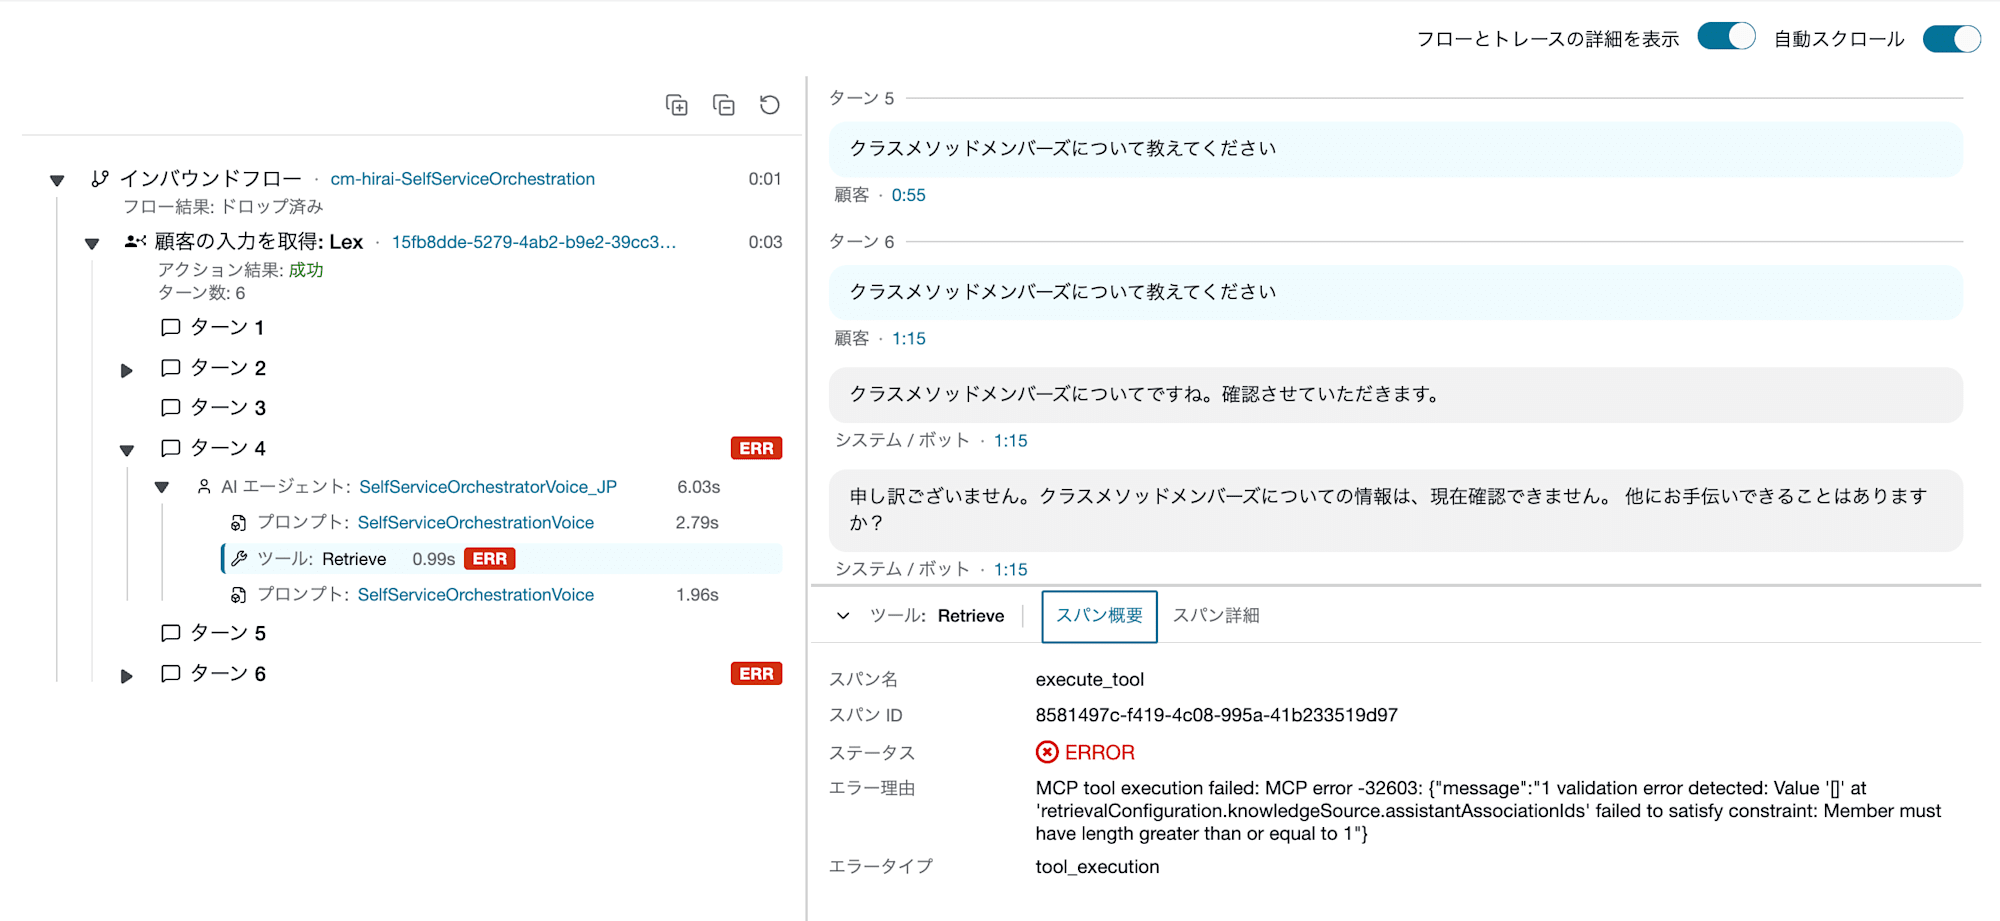Click the ターン 2 chat bubble icon
The height and width of the screenshot is (921, 2000).
pyautogui.click(x=171, y=368)
